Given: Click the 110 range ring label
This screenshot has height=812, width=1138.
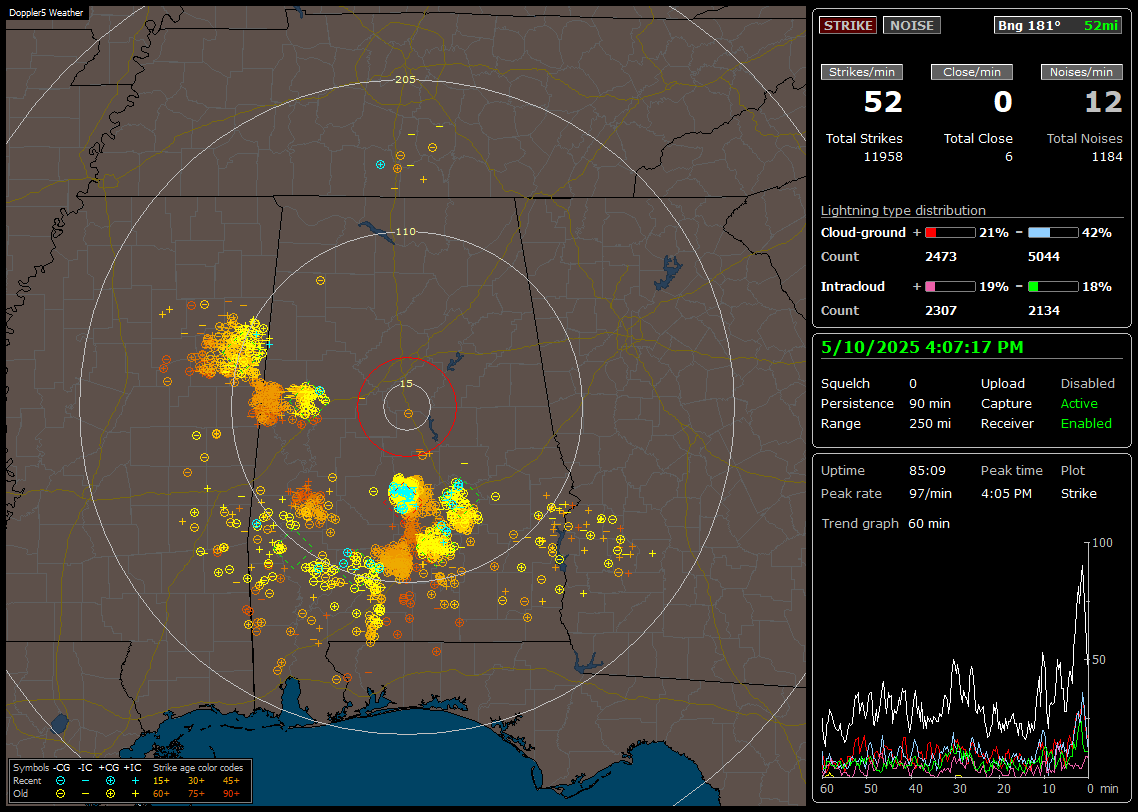Looking at the screenshot, I should [405, 232].
